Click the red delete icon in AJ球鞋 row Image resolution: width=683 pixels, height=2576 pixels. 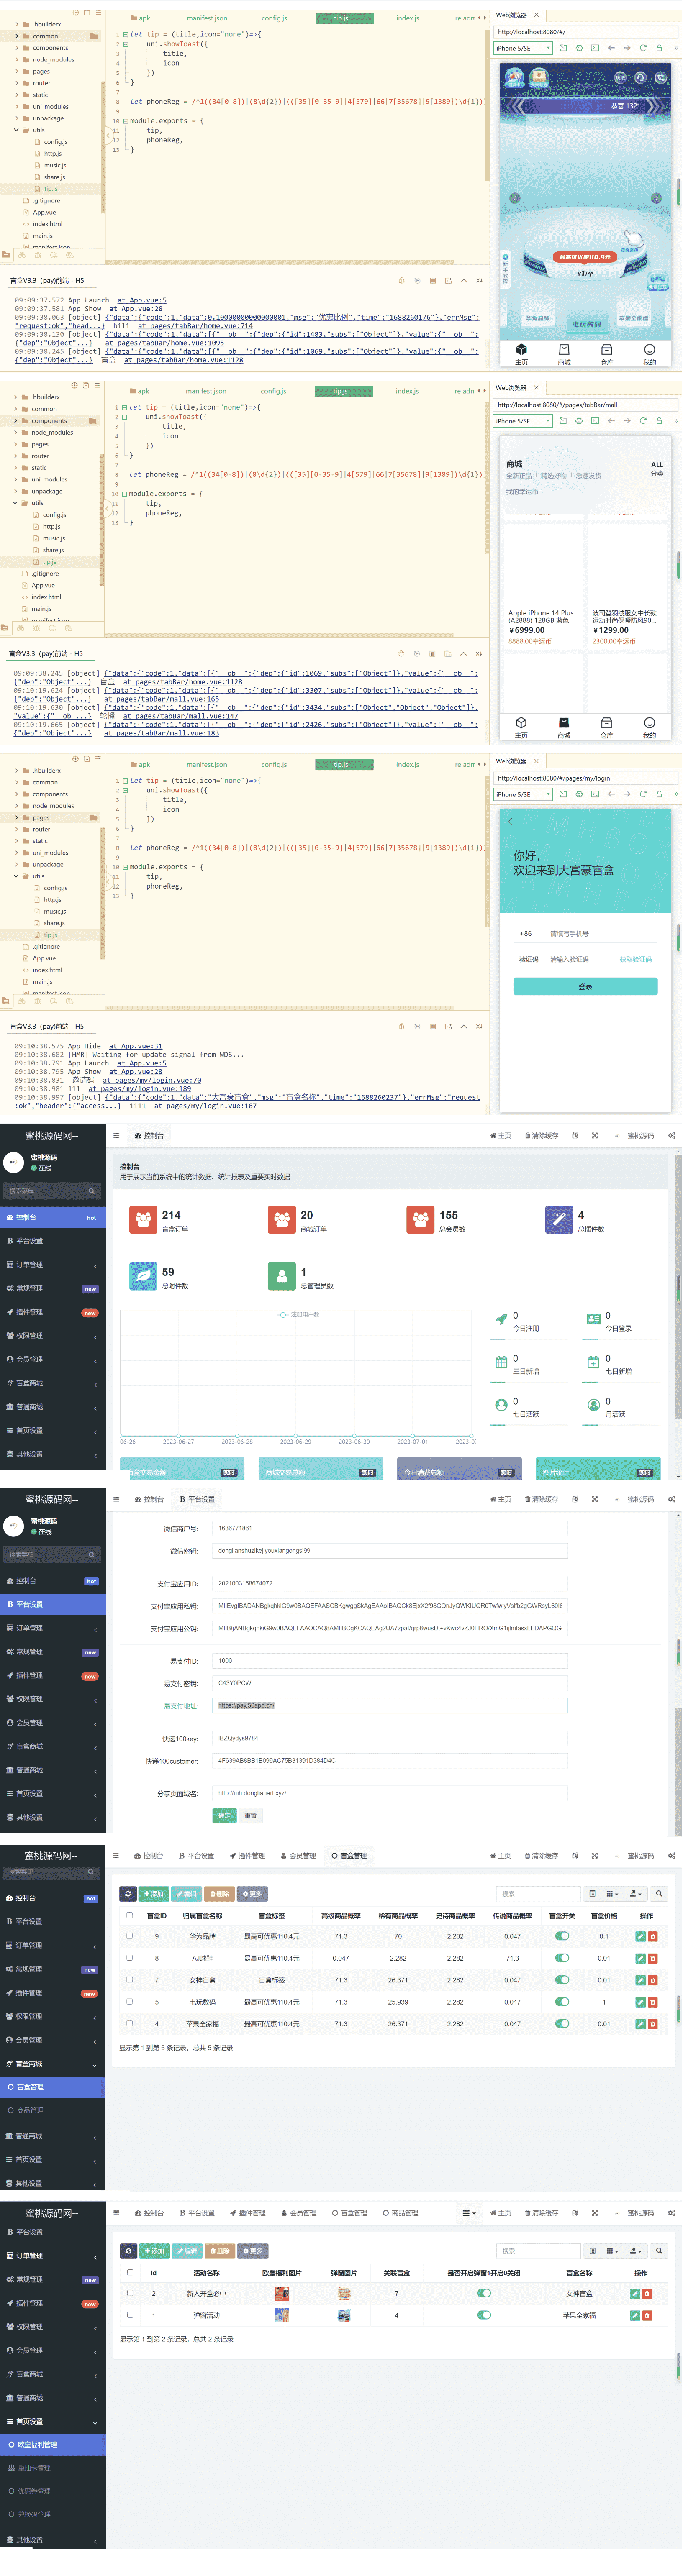coord(653,1959)
